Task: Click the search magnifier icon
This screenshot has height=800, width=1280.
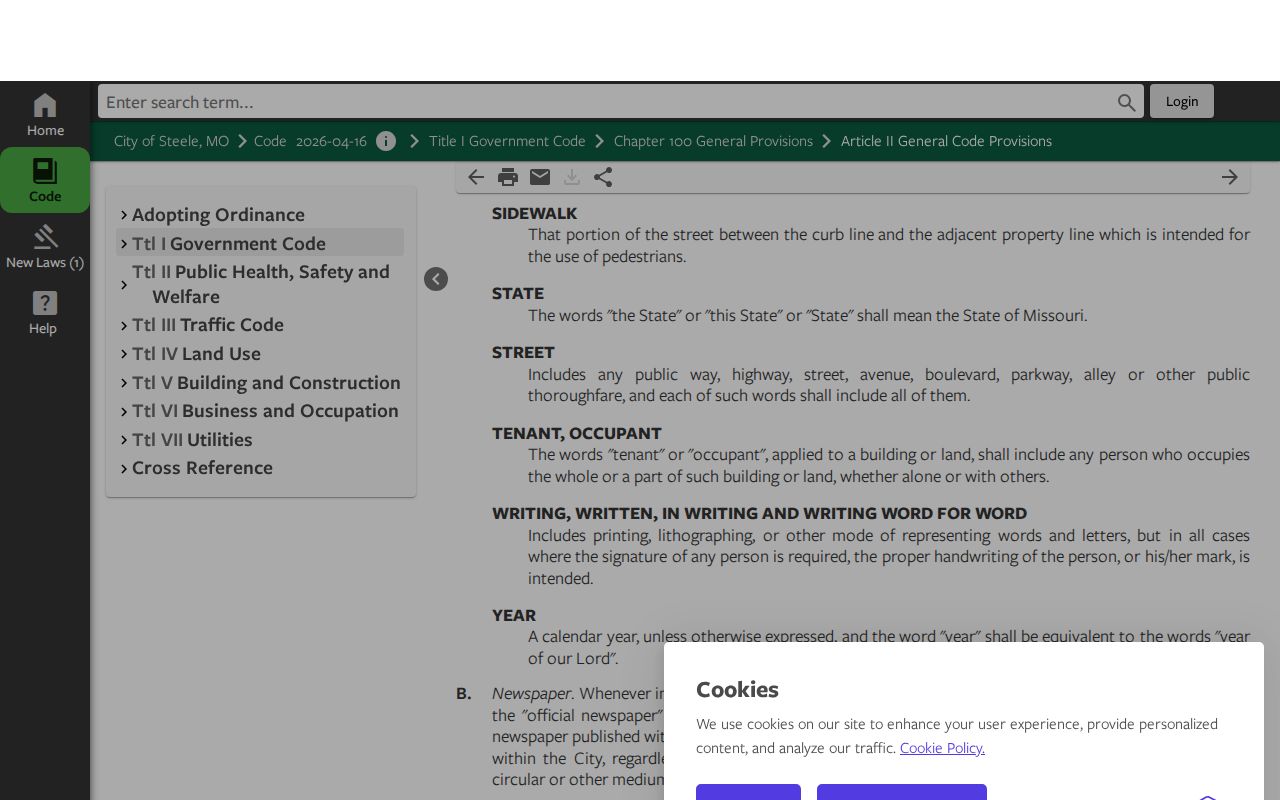Action: [x=1127, y=102]
